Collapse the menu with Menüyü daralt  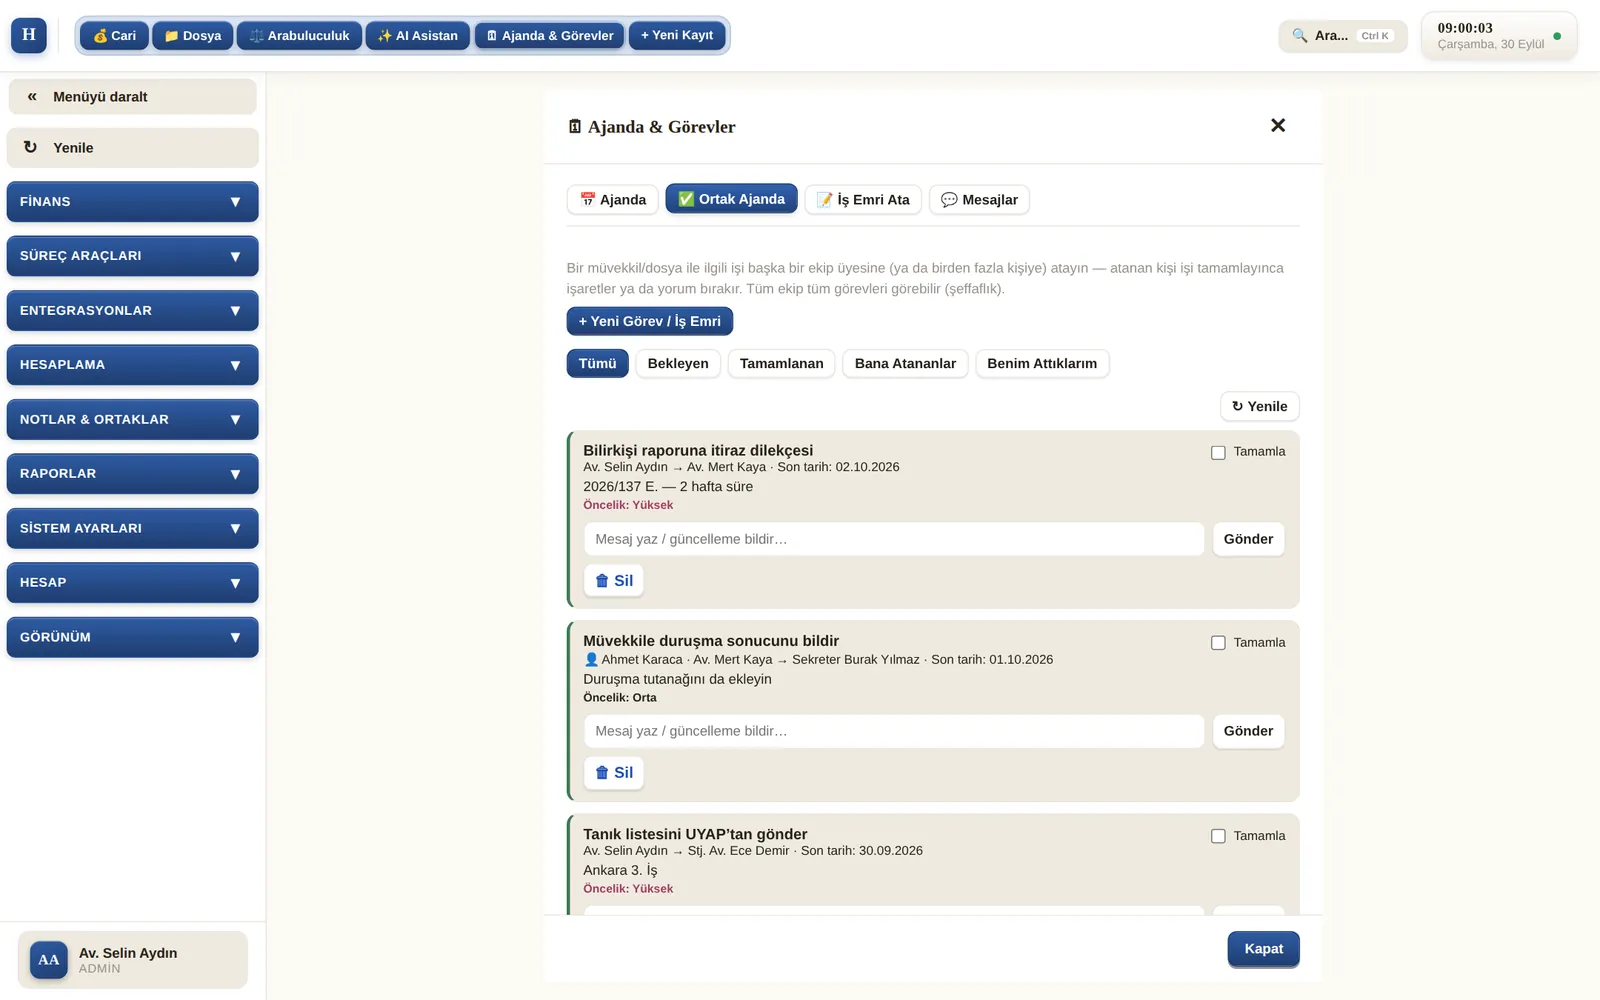point(132,97)
